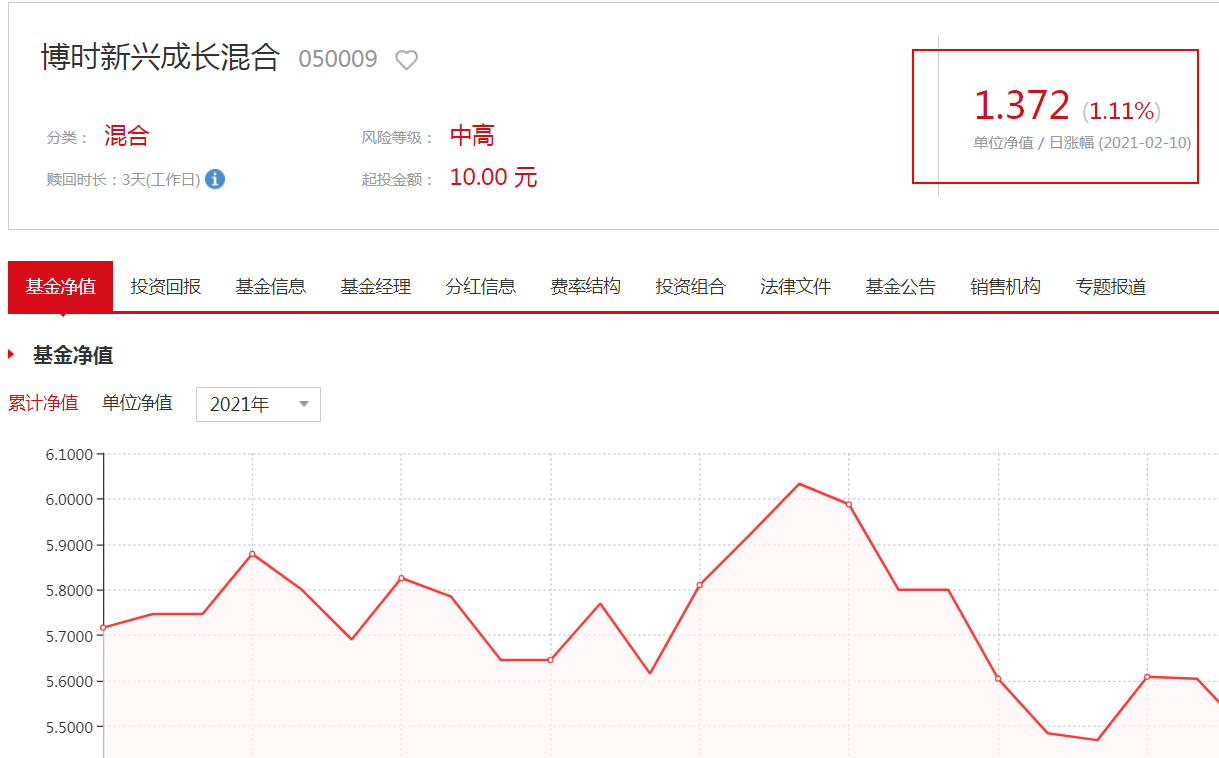The image size is (1219, 758).
Task: Click the 单位净值 / 日涨幅 (2021-02-10) caption
Action: pyautogui.click(x=1082, y=143)
